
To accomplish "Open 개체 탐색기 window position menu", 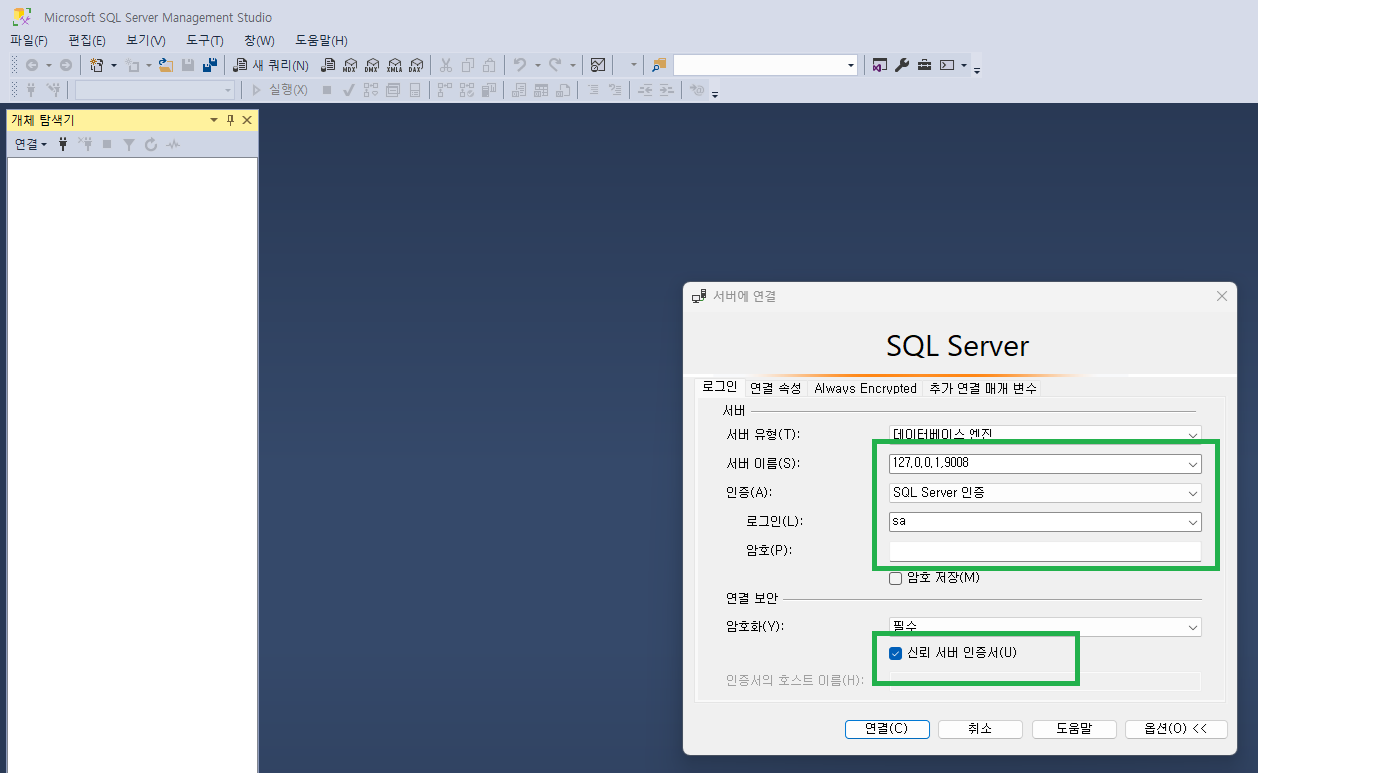I will 213,120.
